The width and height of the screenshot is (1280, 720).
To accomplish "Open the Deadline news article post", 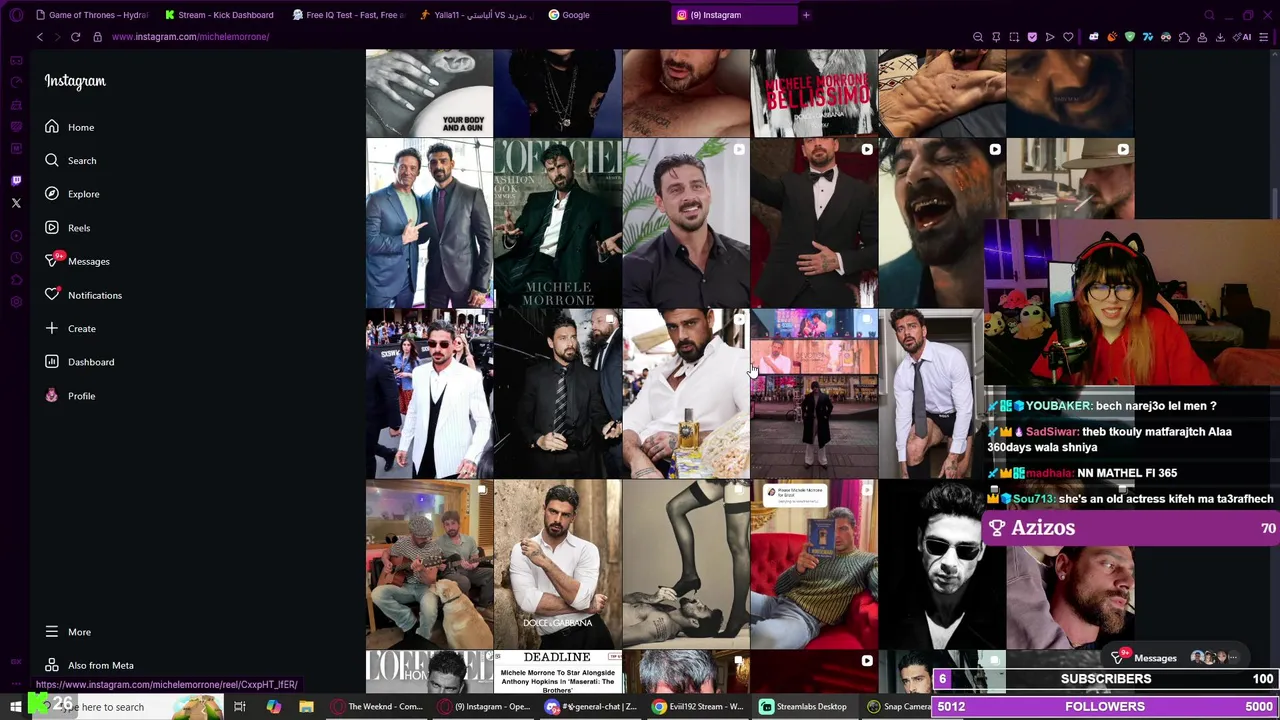I will (557, 672).
